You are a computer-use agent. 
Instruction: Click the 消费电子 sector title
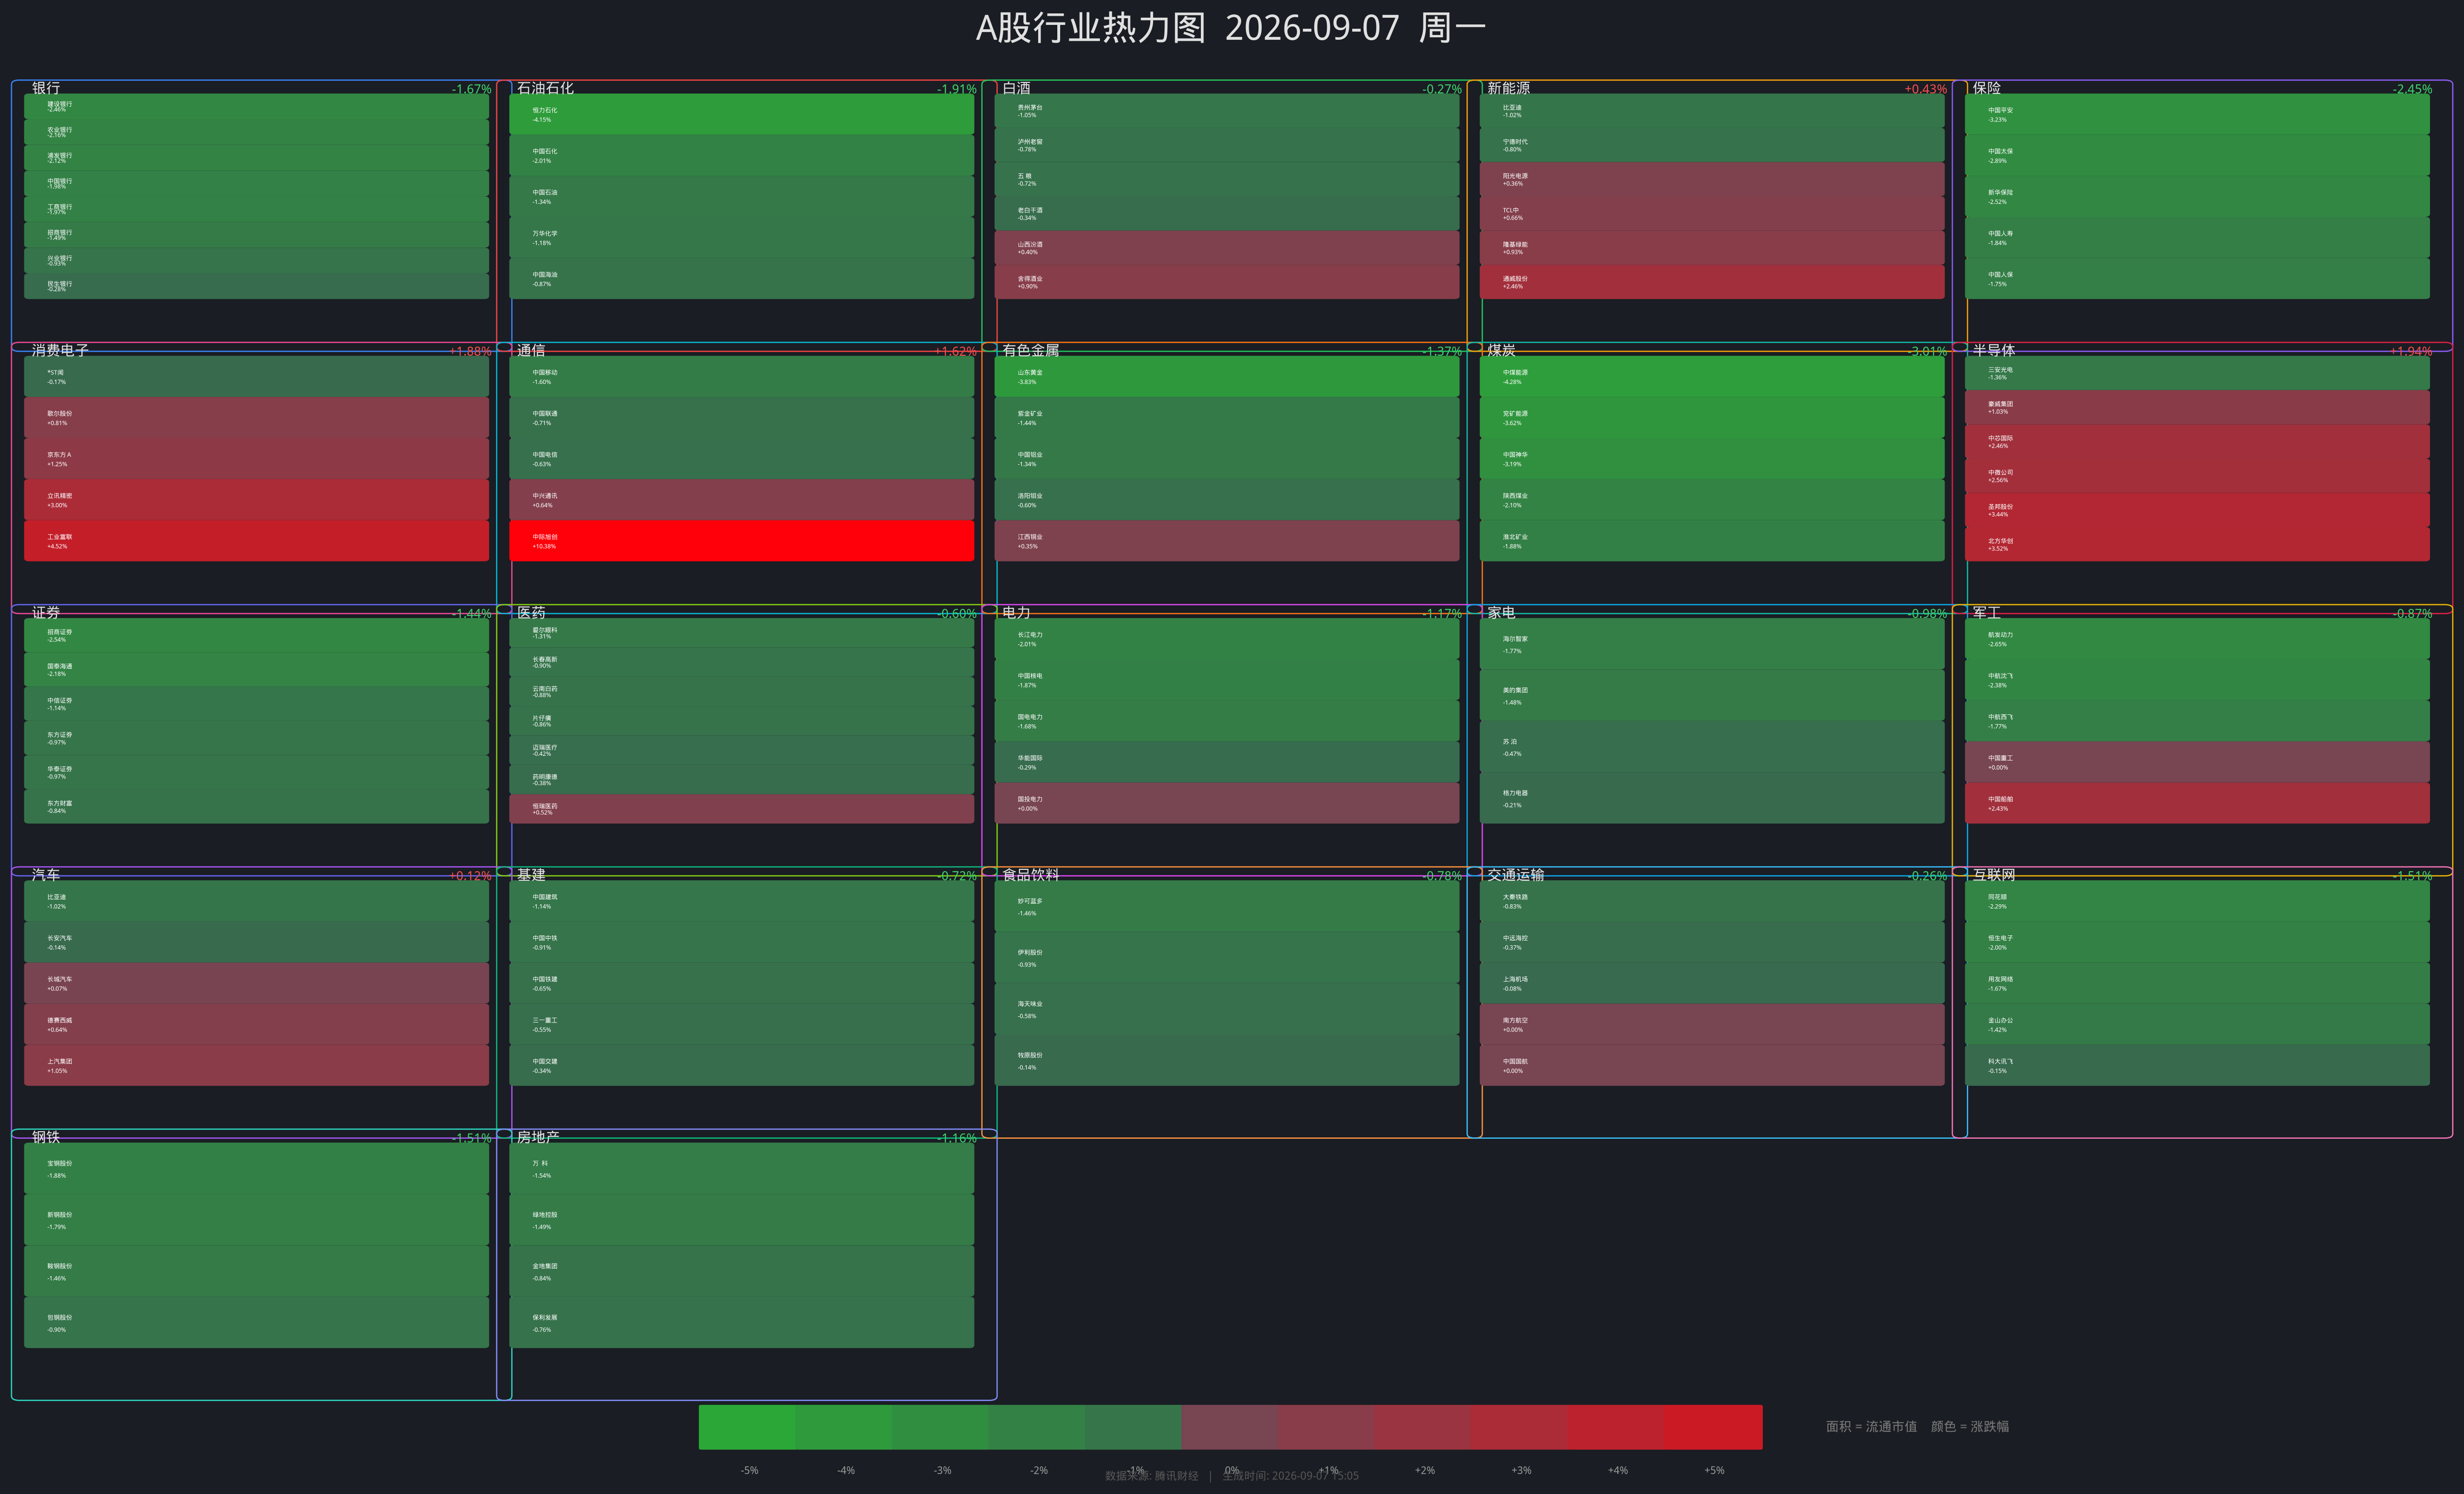60,350
